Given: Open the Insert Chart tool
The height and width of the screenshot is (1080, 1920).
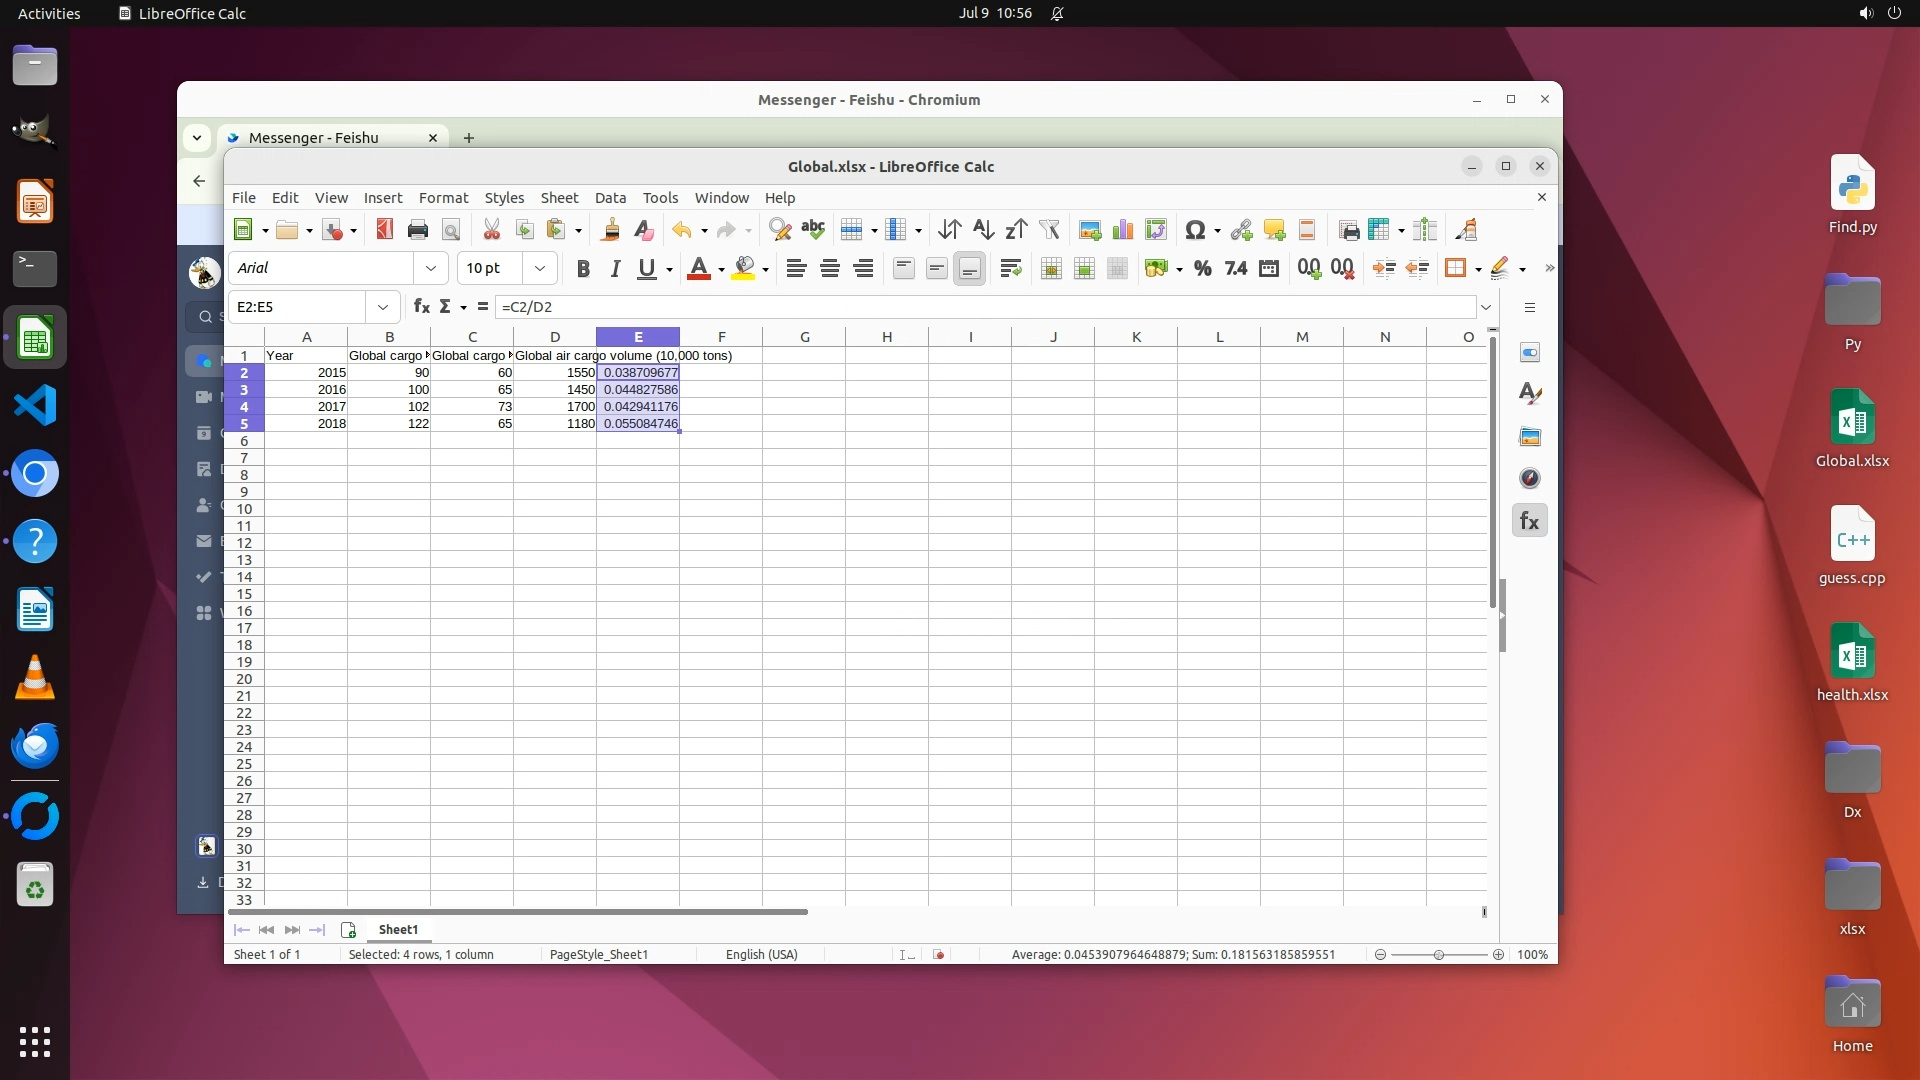Looking at the screenshot, I should tap(1123, 230).
